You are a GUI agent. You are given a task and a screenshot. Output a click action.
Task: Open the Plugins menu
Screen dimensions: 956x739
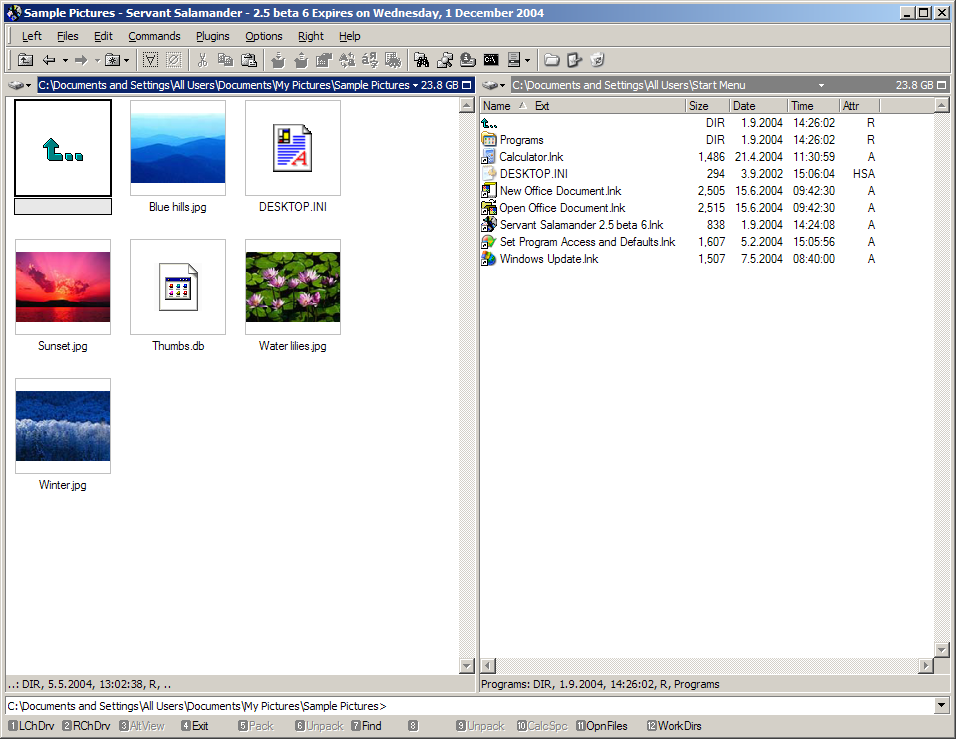click(212, 36)
